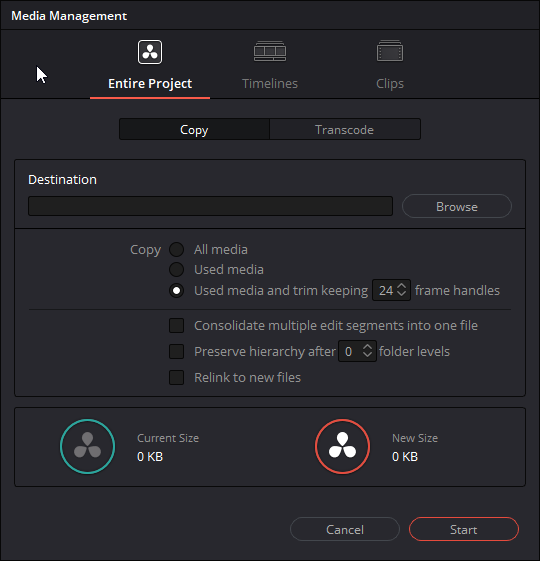Viewport: 540px width, 561px height.
Task: Select the All media radio button
Action: point(176,249)
